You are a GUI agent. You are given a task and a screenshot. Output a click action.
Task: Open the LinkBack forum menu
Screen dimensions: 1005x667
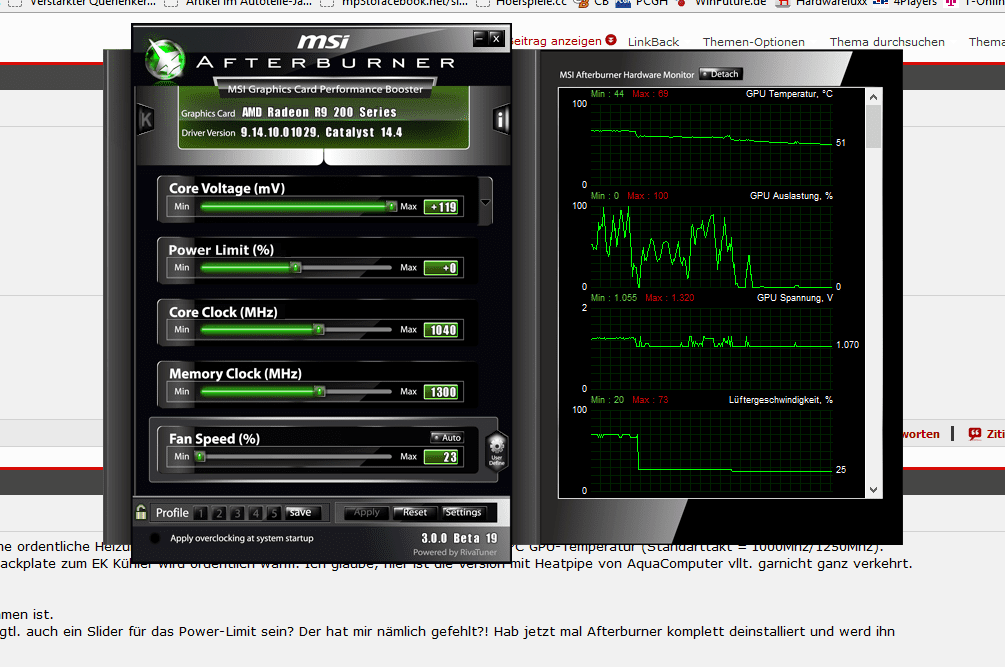pyautogui.click(x=653, y=42)
